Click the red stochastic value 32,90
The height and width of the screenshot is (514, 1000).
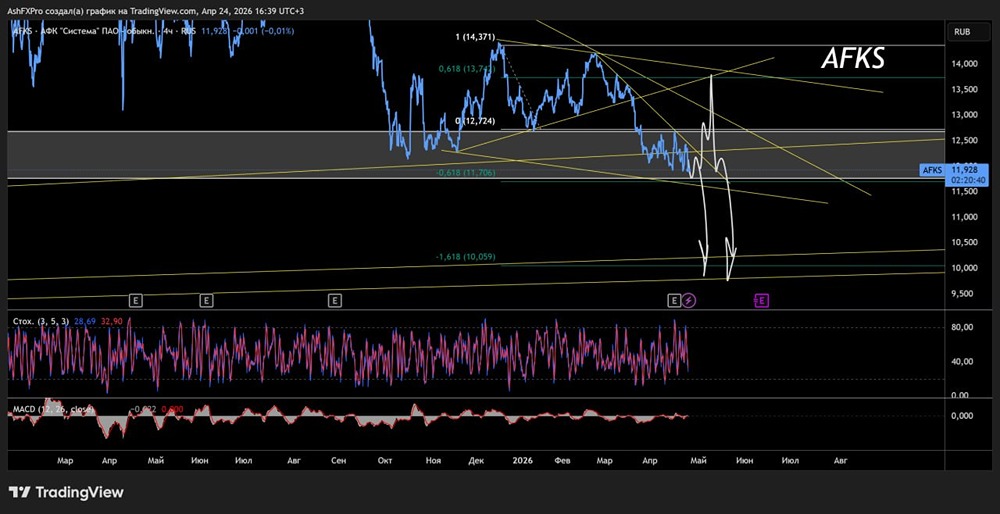coord(112,321)
